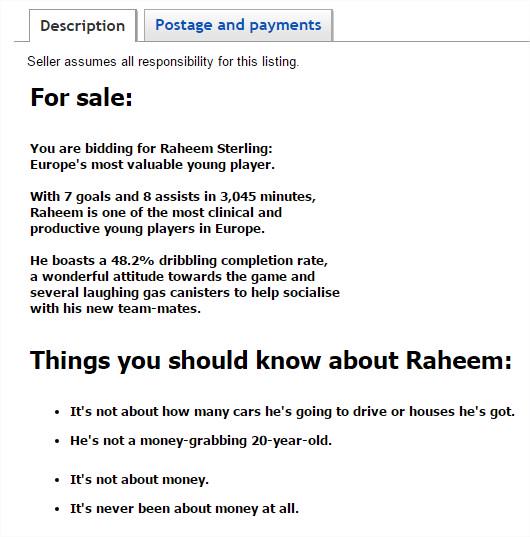This screenshot has height=537, width=530.
Task: Switch to the Postage and payments tab
Action: pos(238,25)
